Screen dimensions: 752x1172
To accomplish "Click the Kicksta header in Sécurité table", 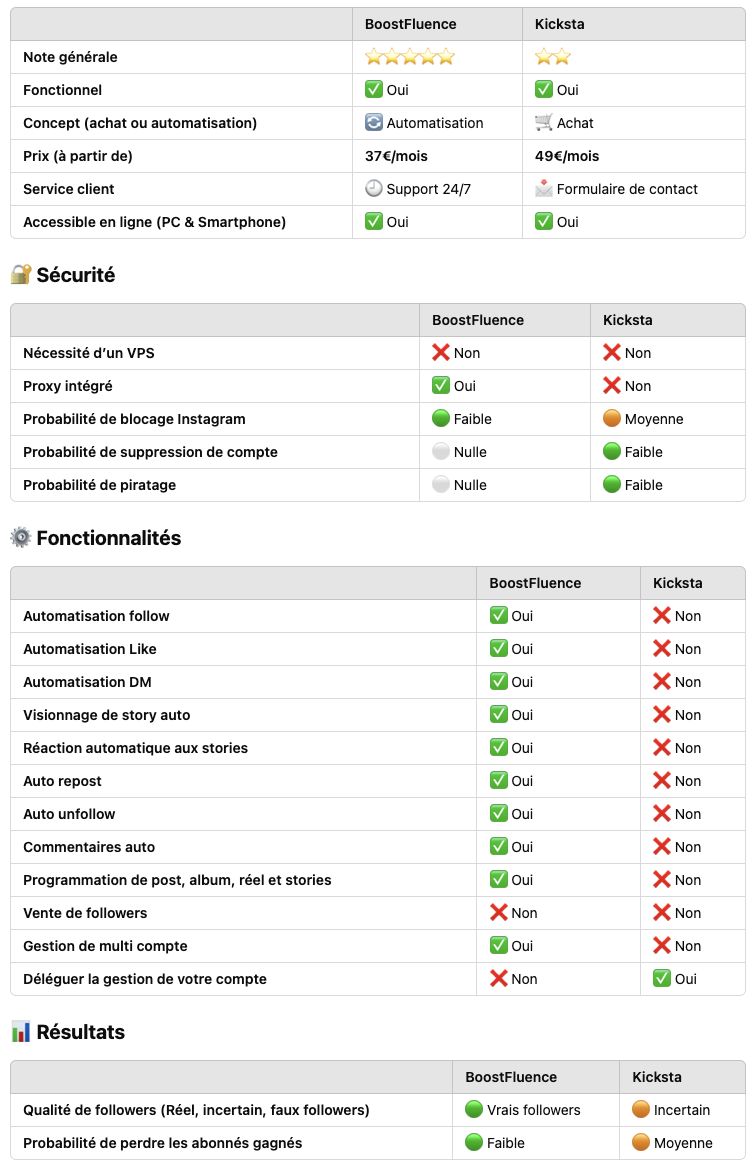I will point(628,320).
